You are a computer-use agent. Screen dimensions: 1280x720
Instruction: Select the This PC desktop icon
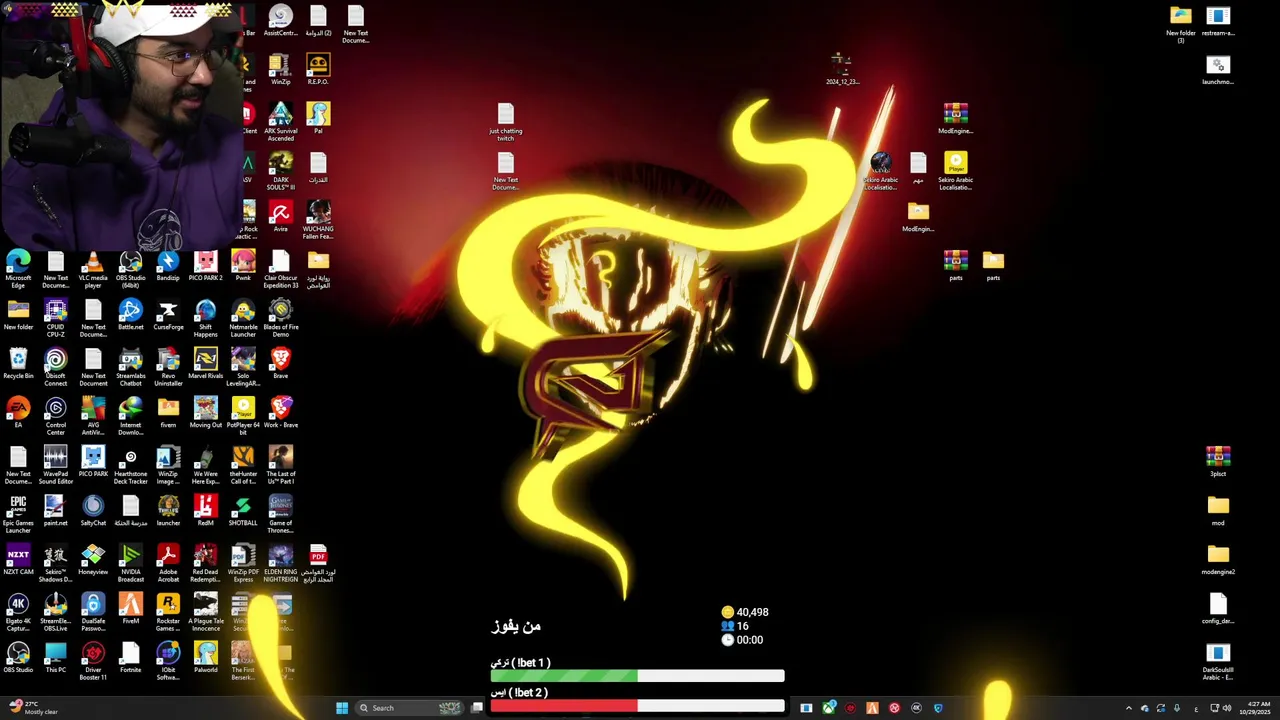(56, 659)
